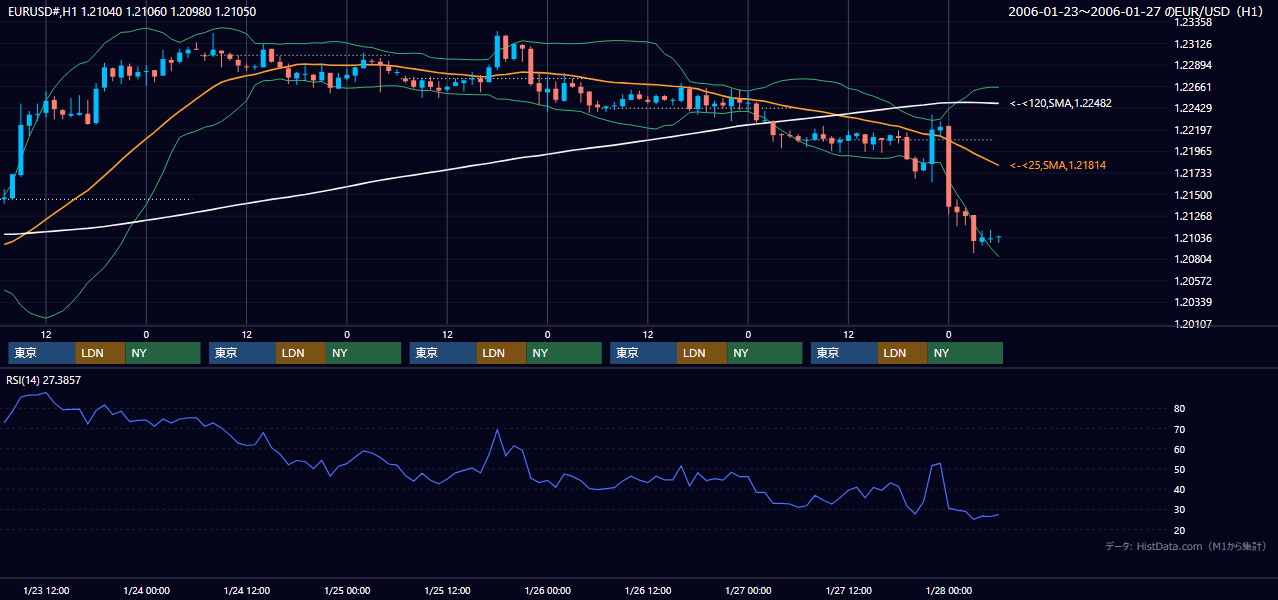The height and width of the screenshot is (600, 1278).
Task: Click RSI scale value 20
Action: 1180,530
